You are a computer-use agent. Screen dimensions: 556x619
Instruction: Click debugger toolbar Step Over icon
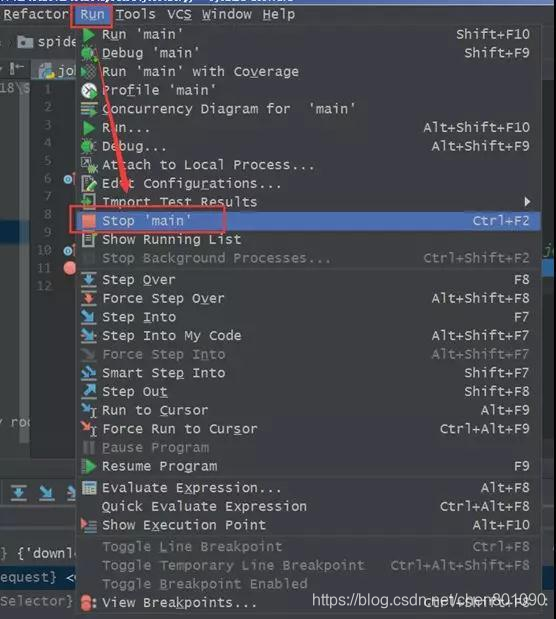click(19, 492)
